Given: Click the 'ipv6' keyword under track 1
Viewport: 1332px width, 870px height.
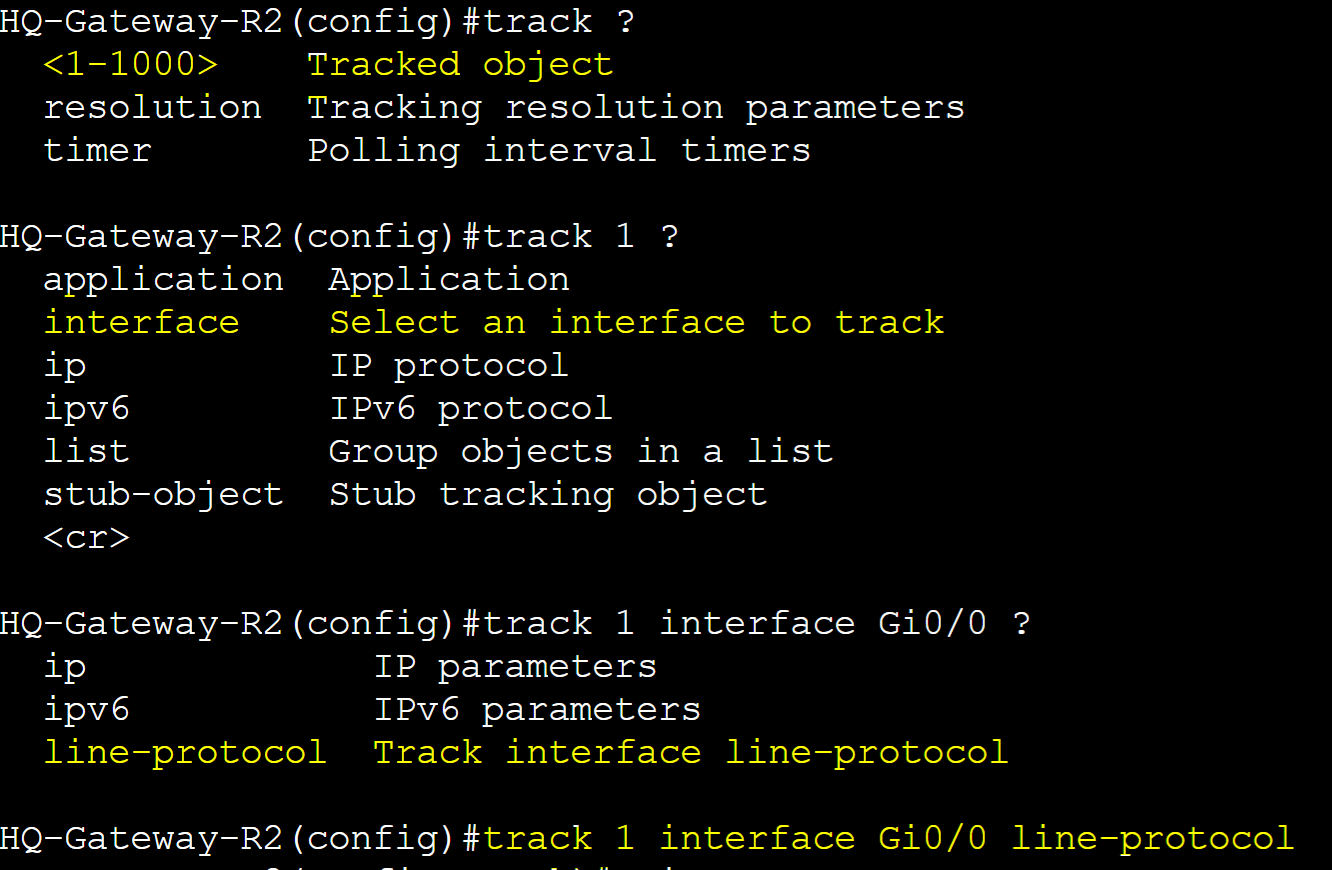Looking at the screenshot, I should coord(87,409).
